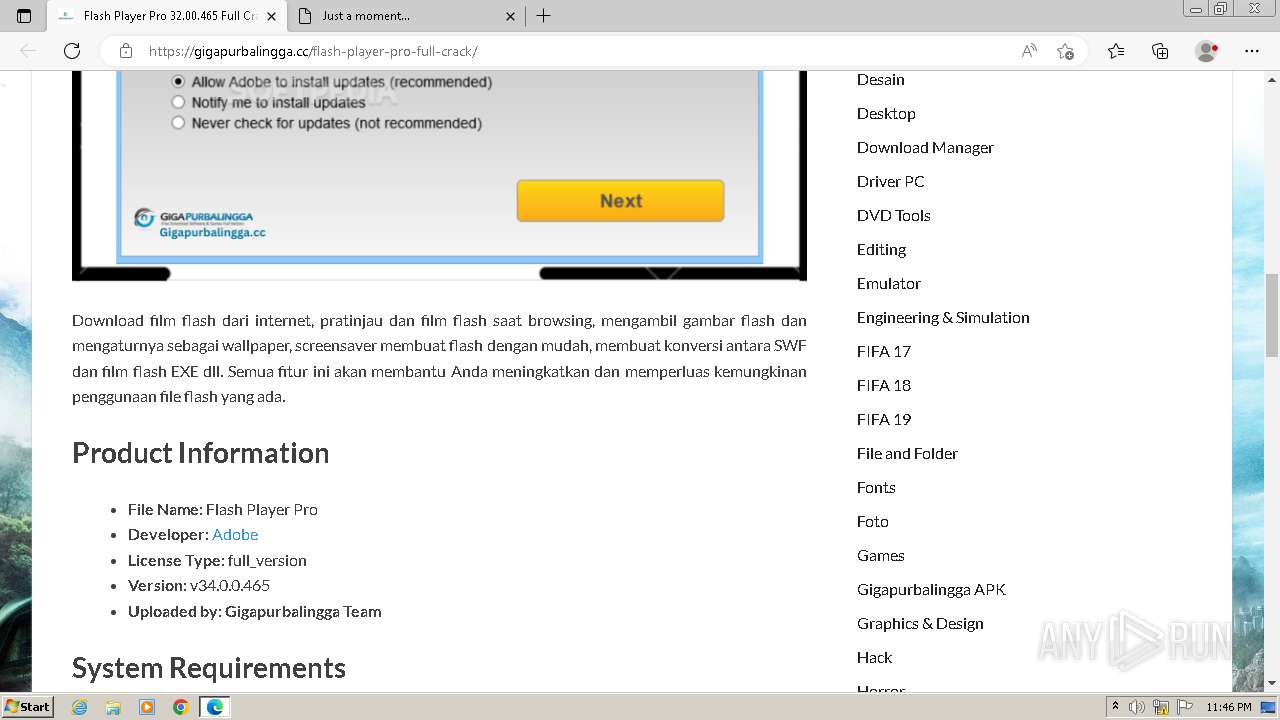
Task: Open the Editing category
Action: 881,250
